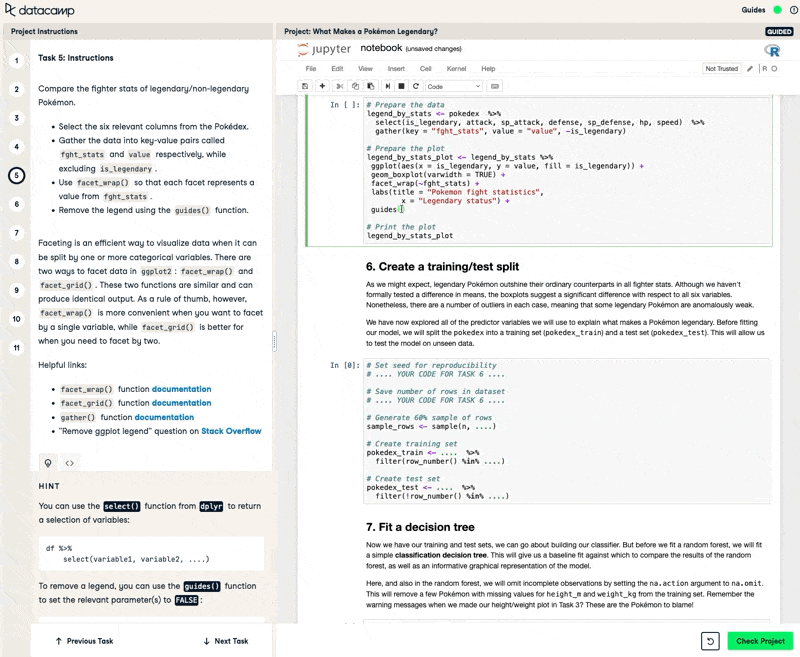Run the current cell with the run icon
Image resolution: width=800 pixels, height=657 pixels.
click(388, 86)
